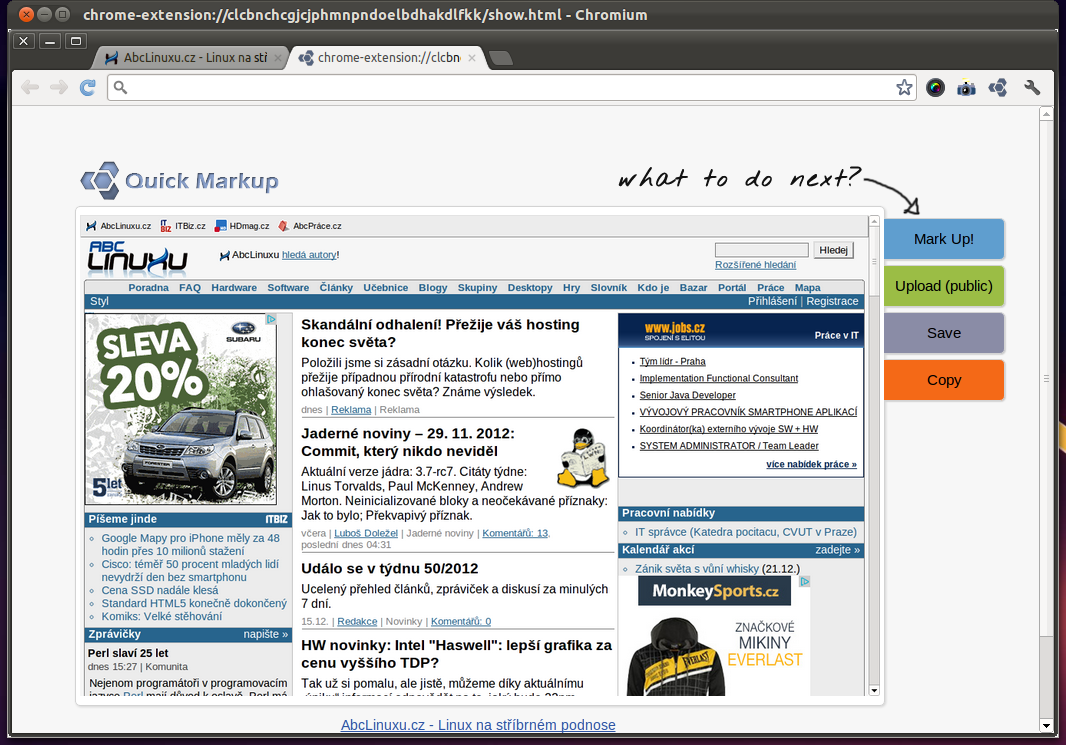The width and height of the screenshot is (1066, 745).
Task: Open the Skandální odhalení article headline
Action: 441,334
